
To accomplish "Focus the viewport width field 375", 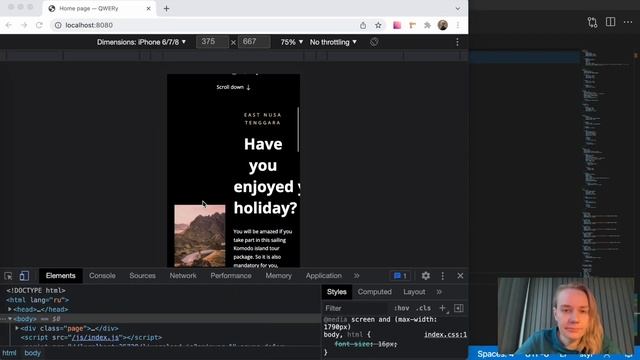I will [212, 42].
